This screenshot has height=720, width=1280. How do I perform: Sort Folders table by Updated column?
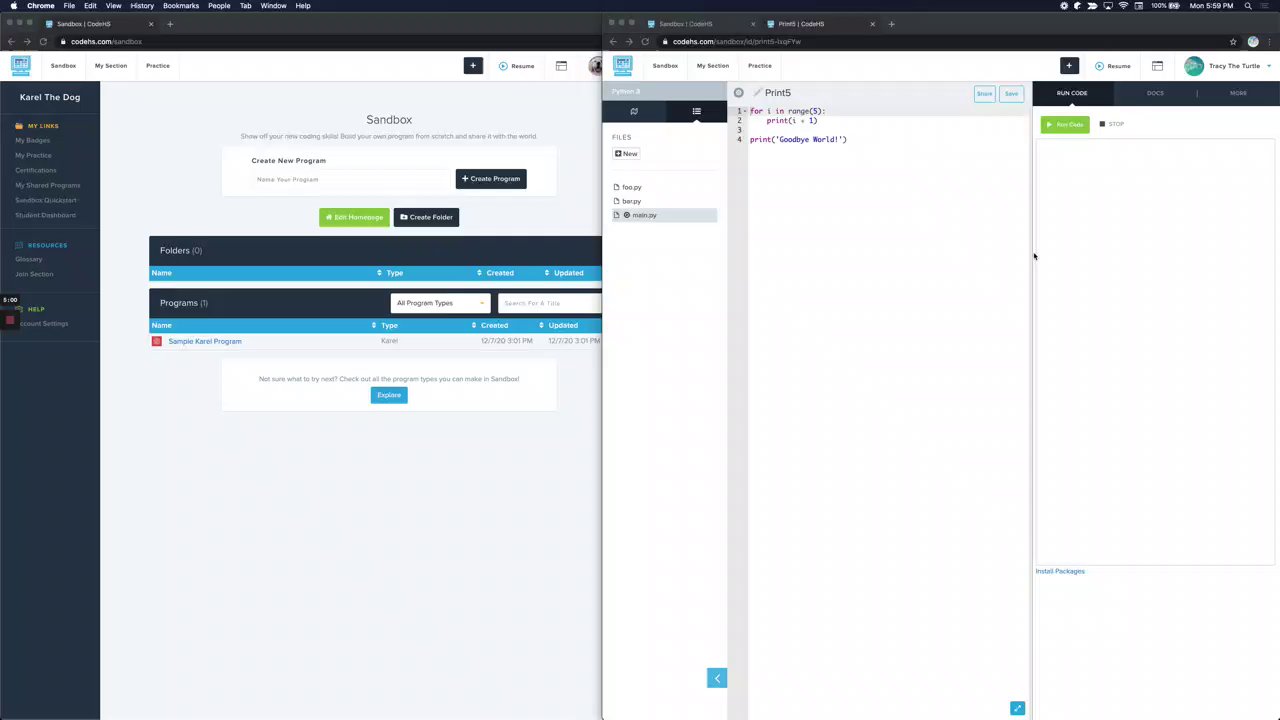click(568, 273)
